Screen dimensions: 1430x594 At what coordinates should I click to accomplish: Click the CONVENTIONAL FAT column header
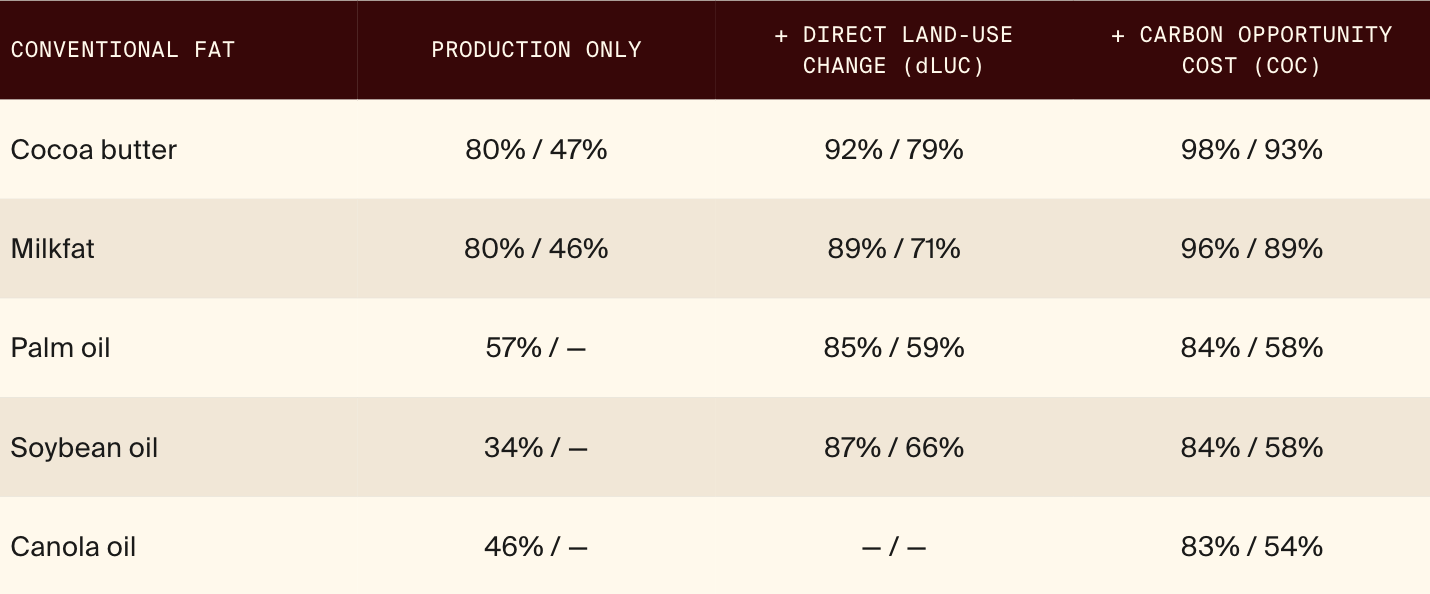pos(123,50)
